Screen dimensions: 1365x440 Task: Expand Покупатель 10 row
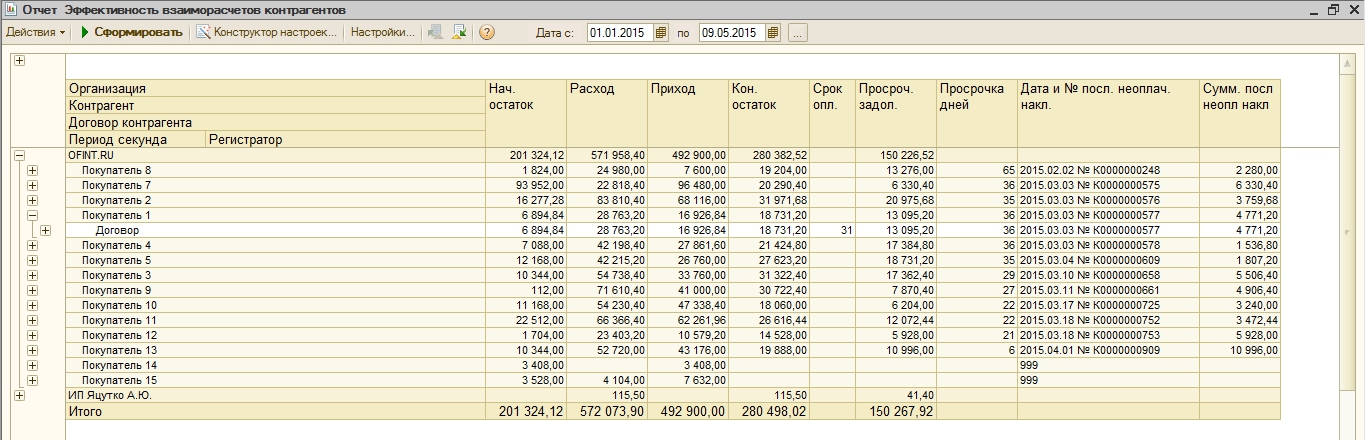[x=32, y=305]
